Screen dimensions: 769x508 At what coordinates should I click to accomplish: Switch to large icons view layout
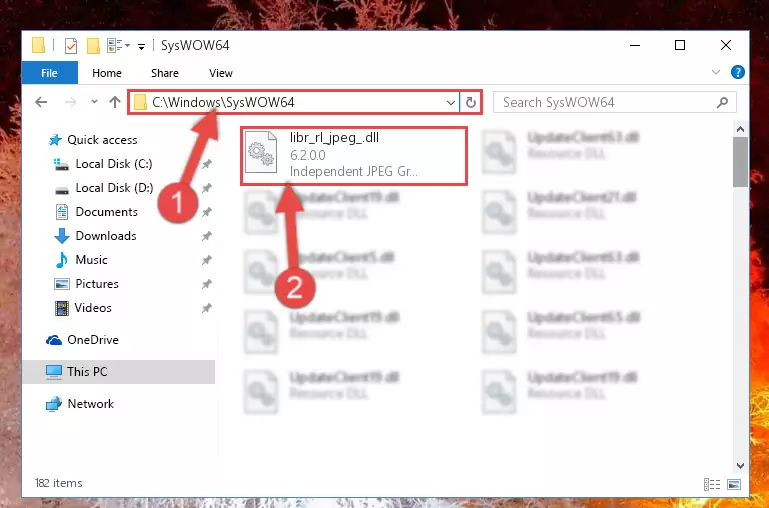coord(734,484)
